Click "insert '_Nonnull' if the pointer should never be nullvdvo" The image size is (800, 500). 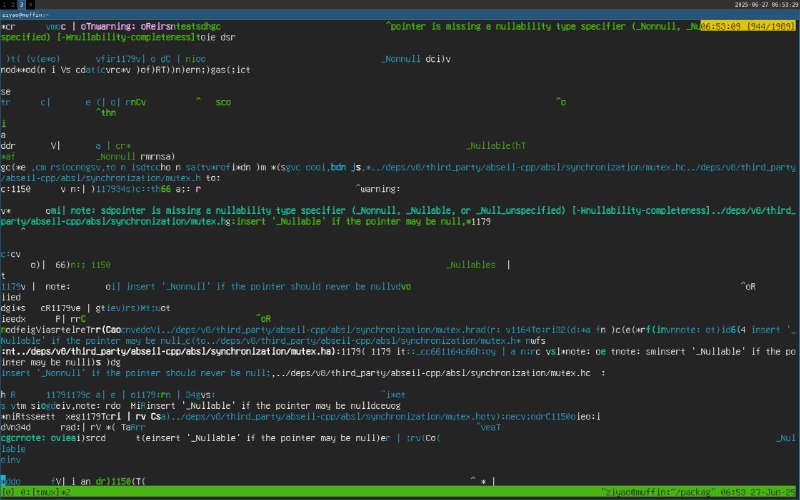(x=268, y=287)
